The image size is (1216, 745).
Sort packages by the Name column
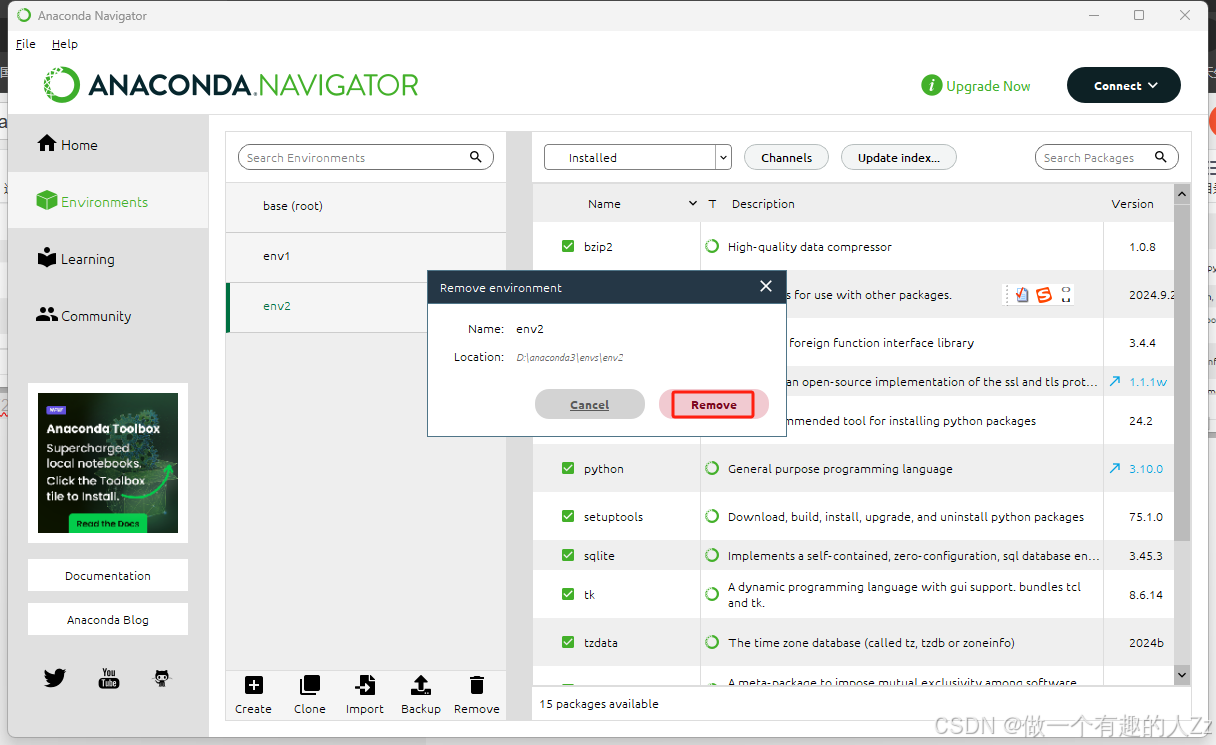(x=604, y=203)
